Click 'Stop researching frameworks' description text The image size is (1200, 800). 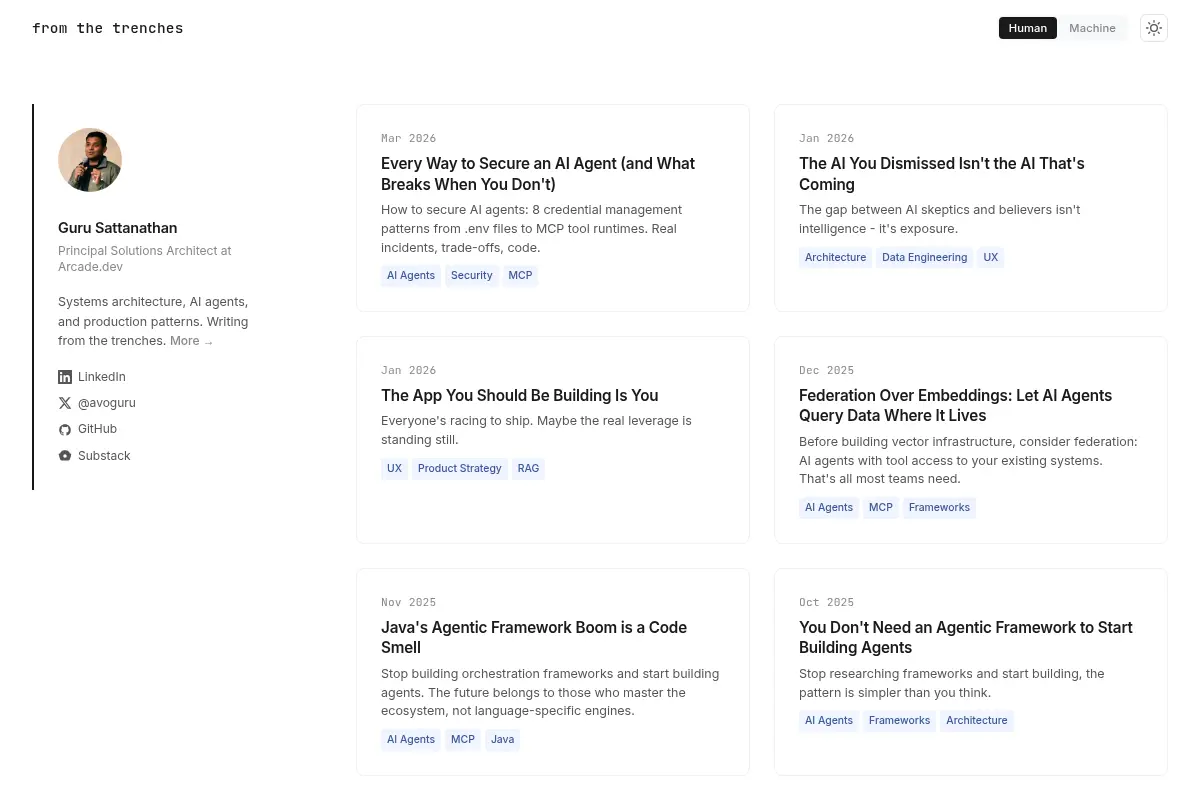click(x=952, y=683)
